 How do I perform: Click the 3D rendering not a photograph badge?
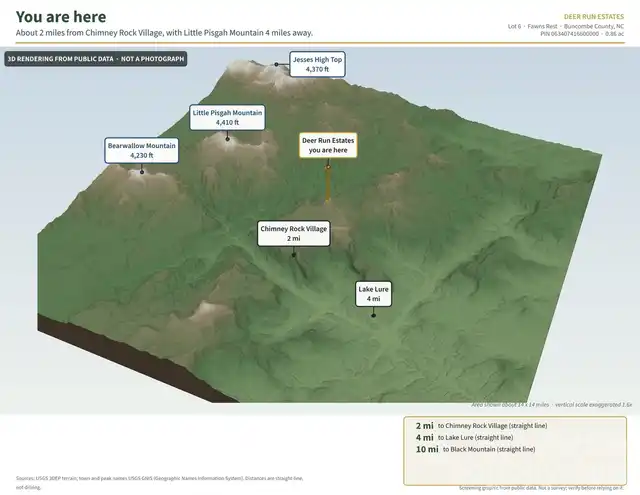(96, 59)
